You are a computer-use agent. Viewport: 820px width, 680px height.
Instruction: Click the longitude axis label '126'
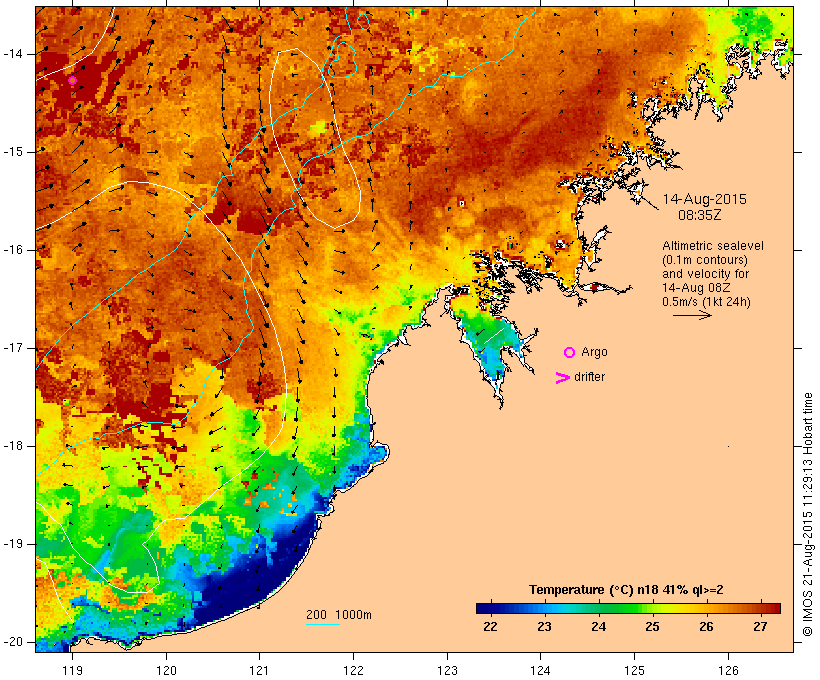(728, 670)
